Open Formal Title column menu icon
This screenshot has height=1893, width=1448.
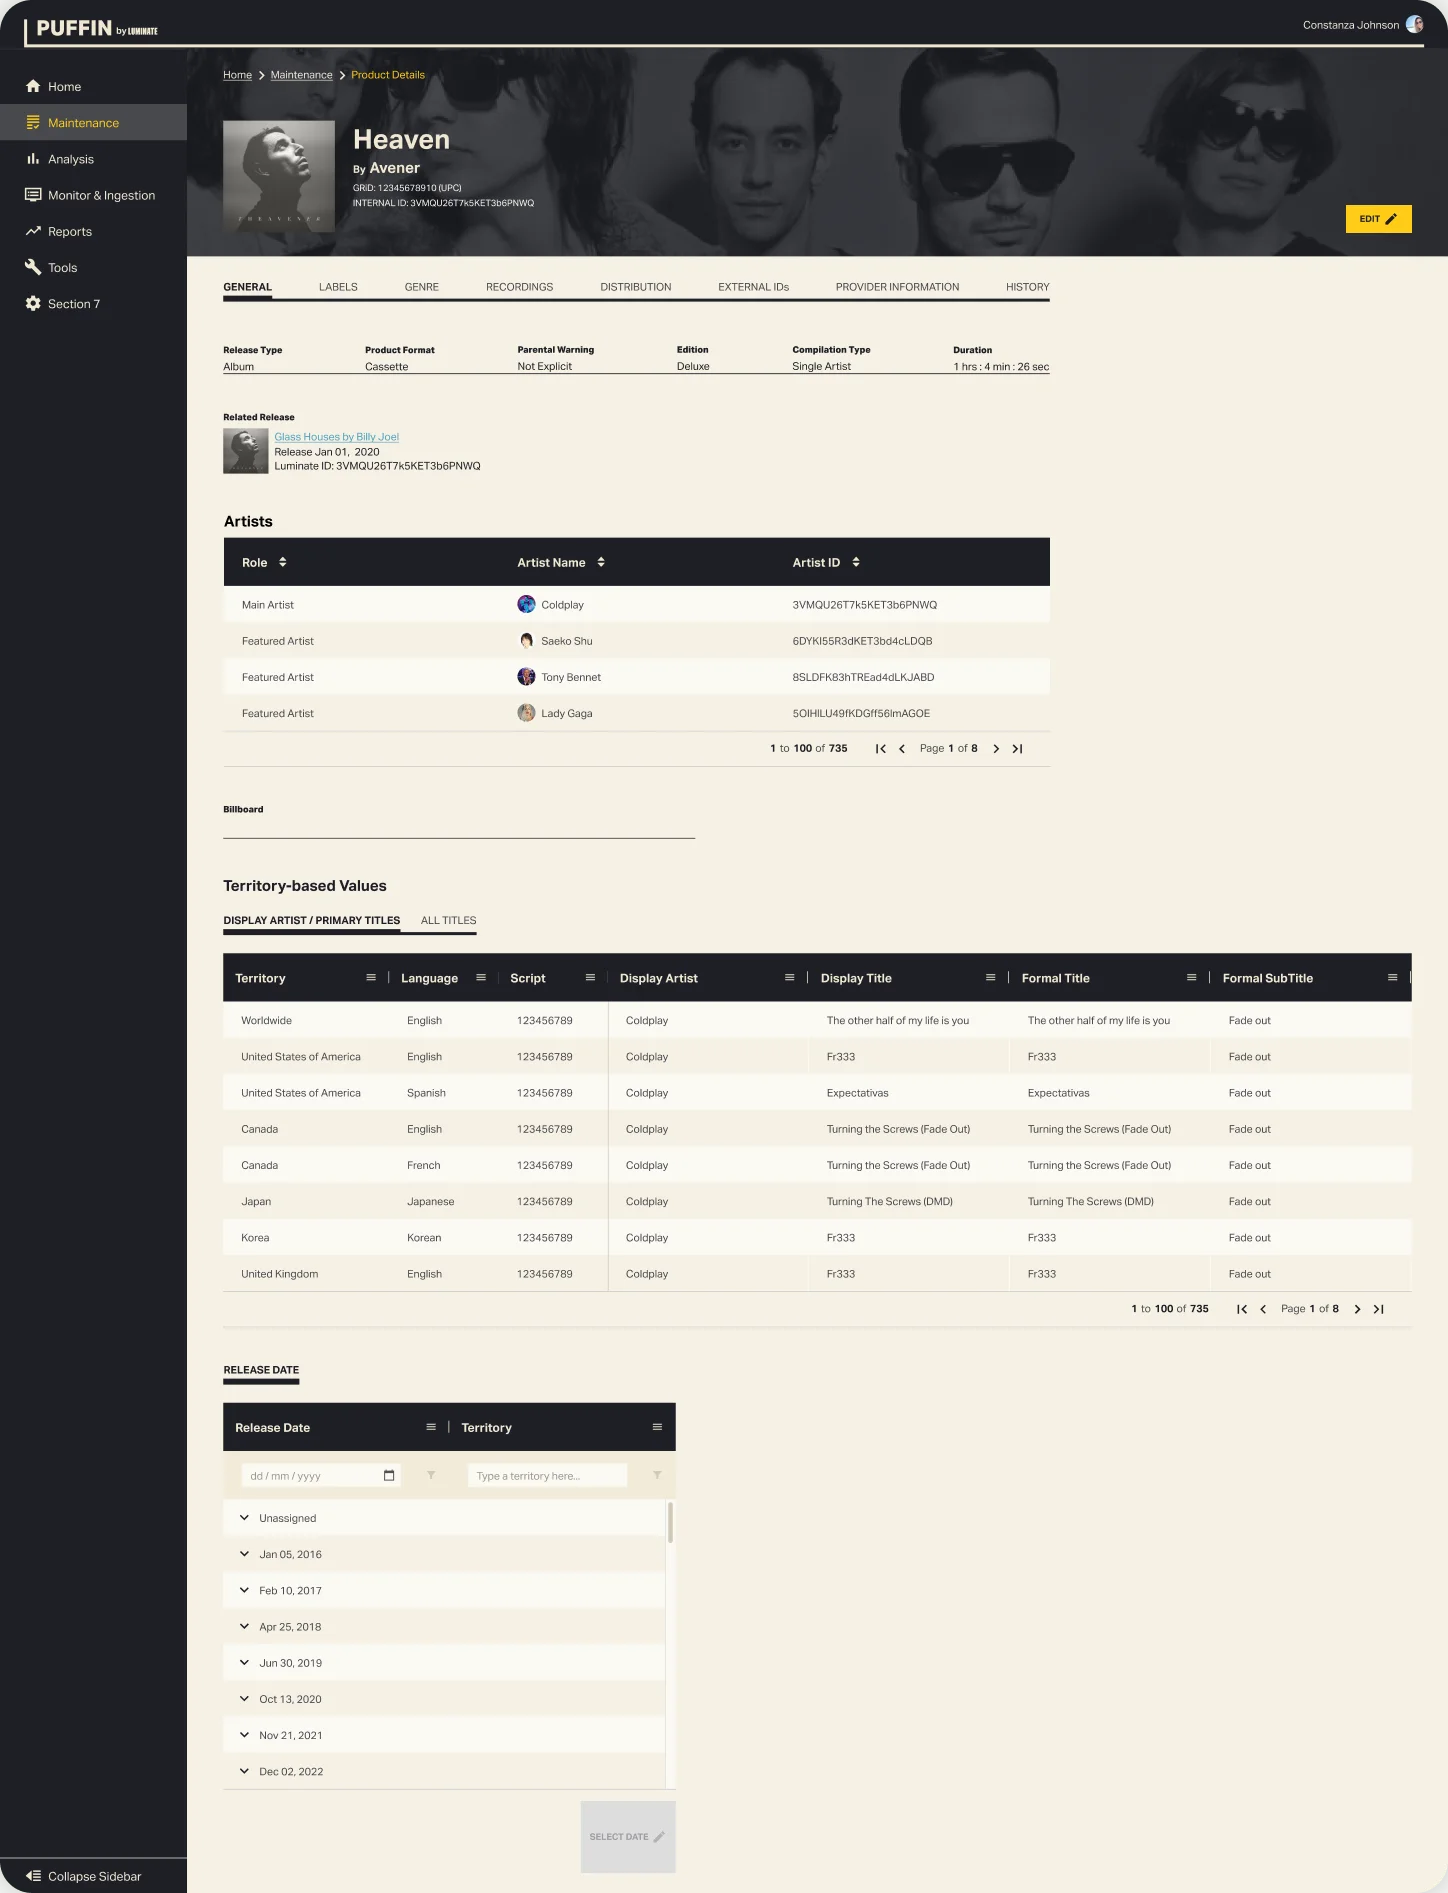click(1192, 978)
